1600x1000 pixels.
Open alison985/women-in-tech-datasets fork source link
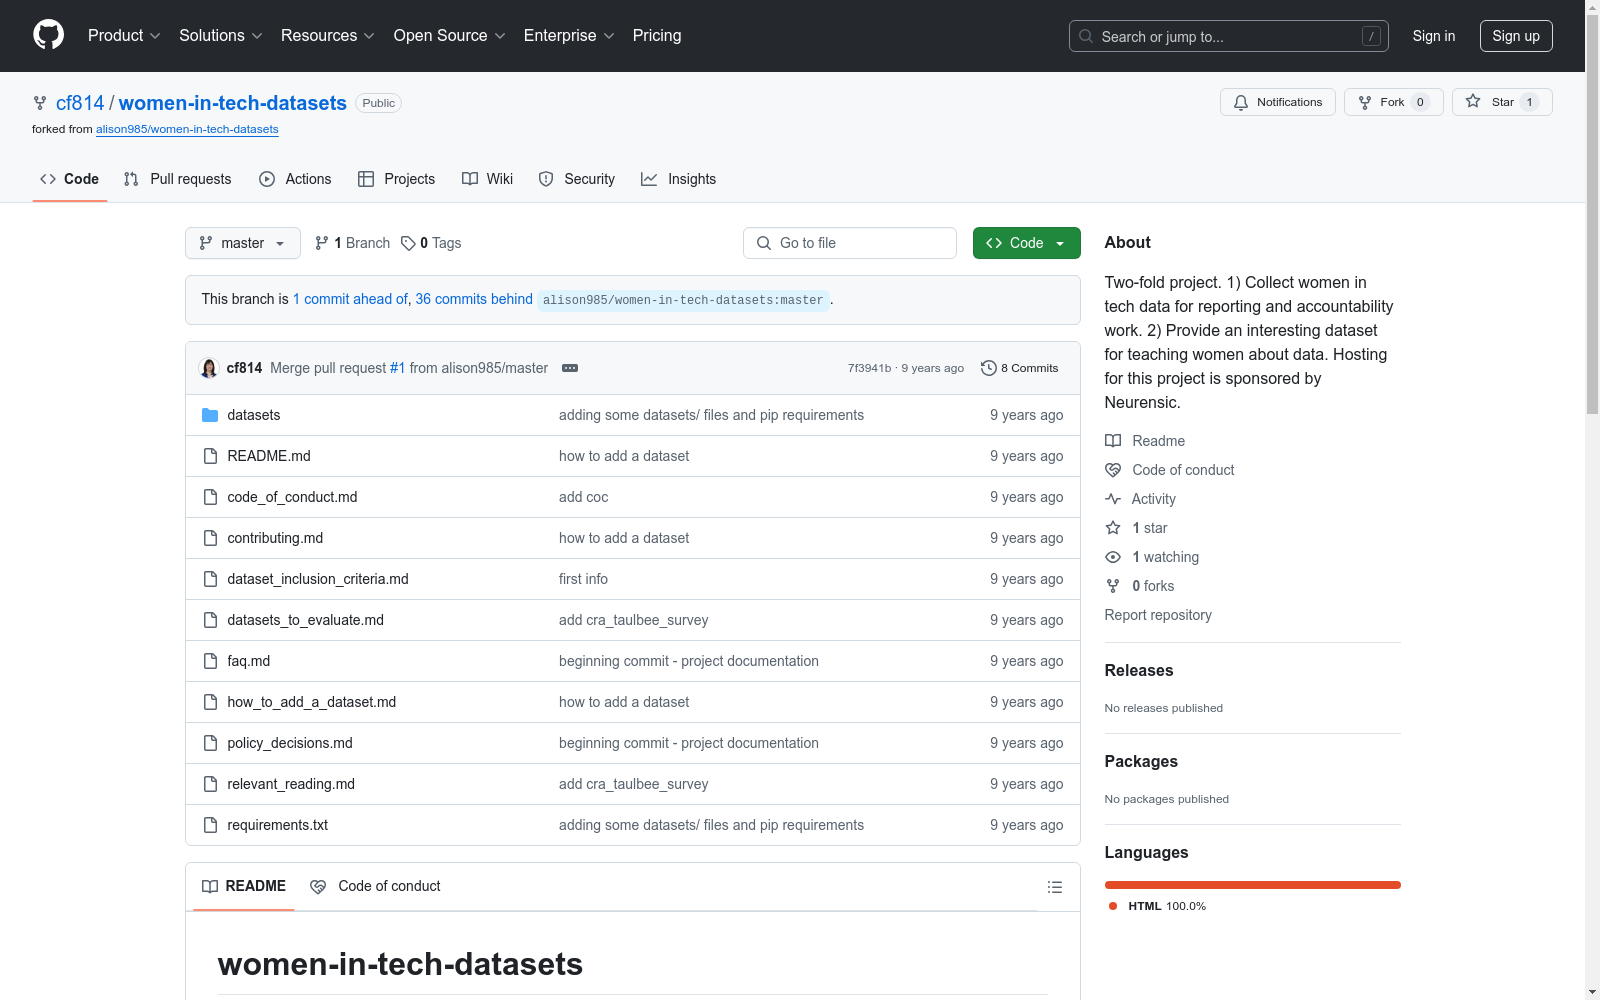click(187, 129)
